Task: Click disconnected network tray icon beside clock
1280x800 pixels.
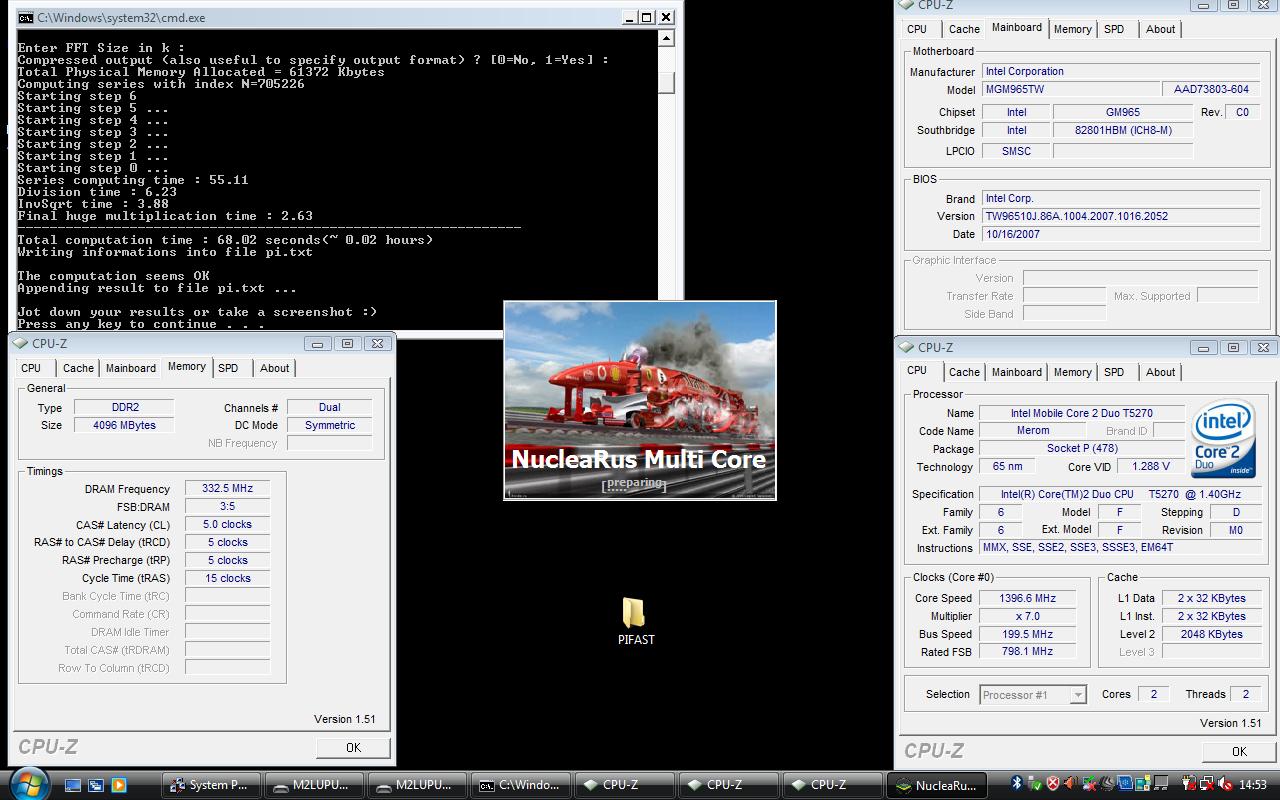Action: coord(1207,783)
